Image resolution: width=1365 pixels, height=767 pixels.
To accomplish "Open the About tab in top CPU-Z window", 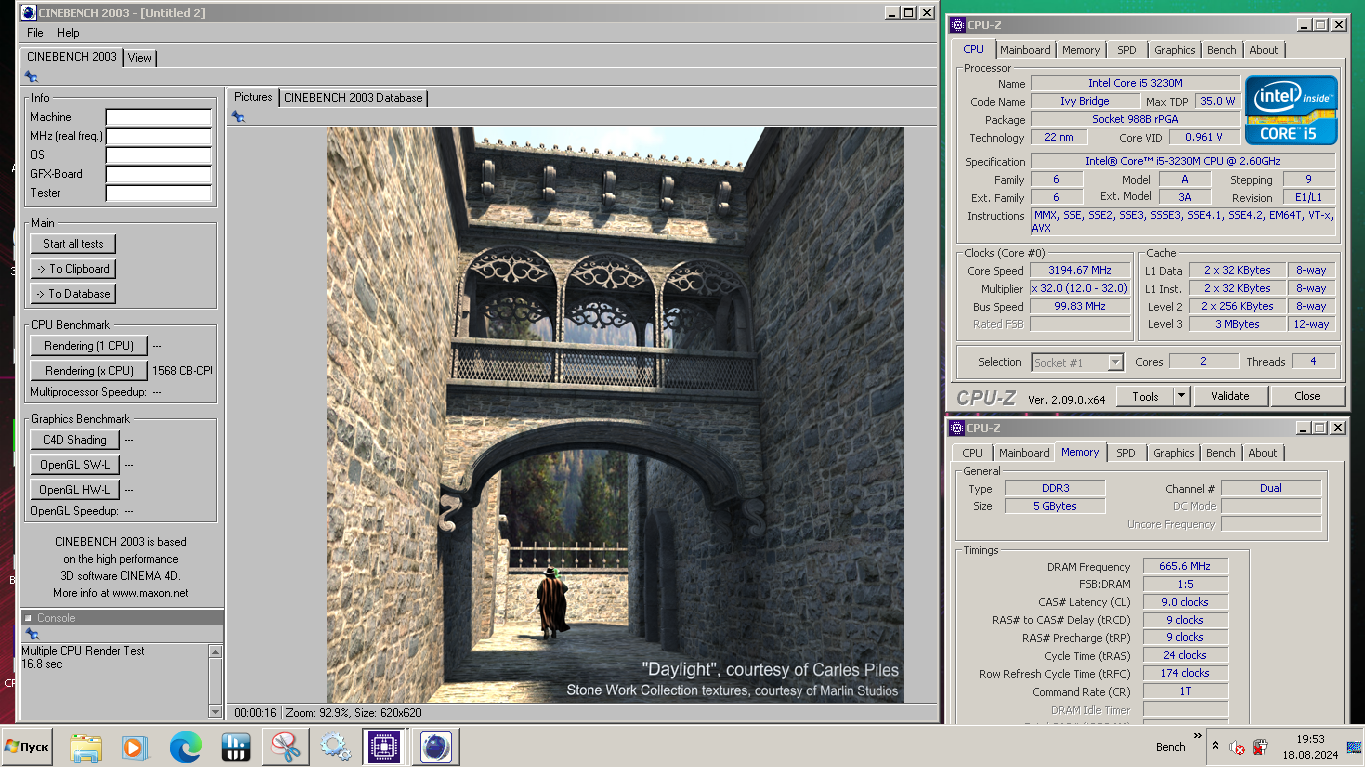I will click(1264, 50).
